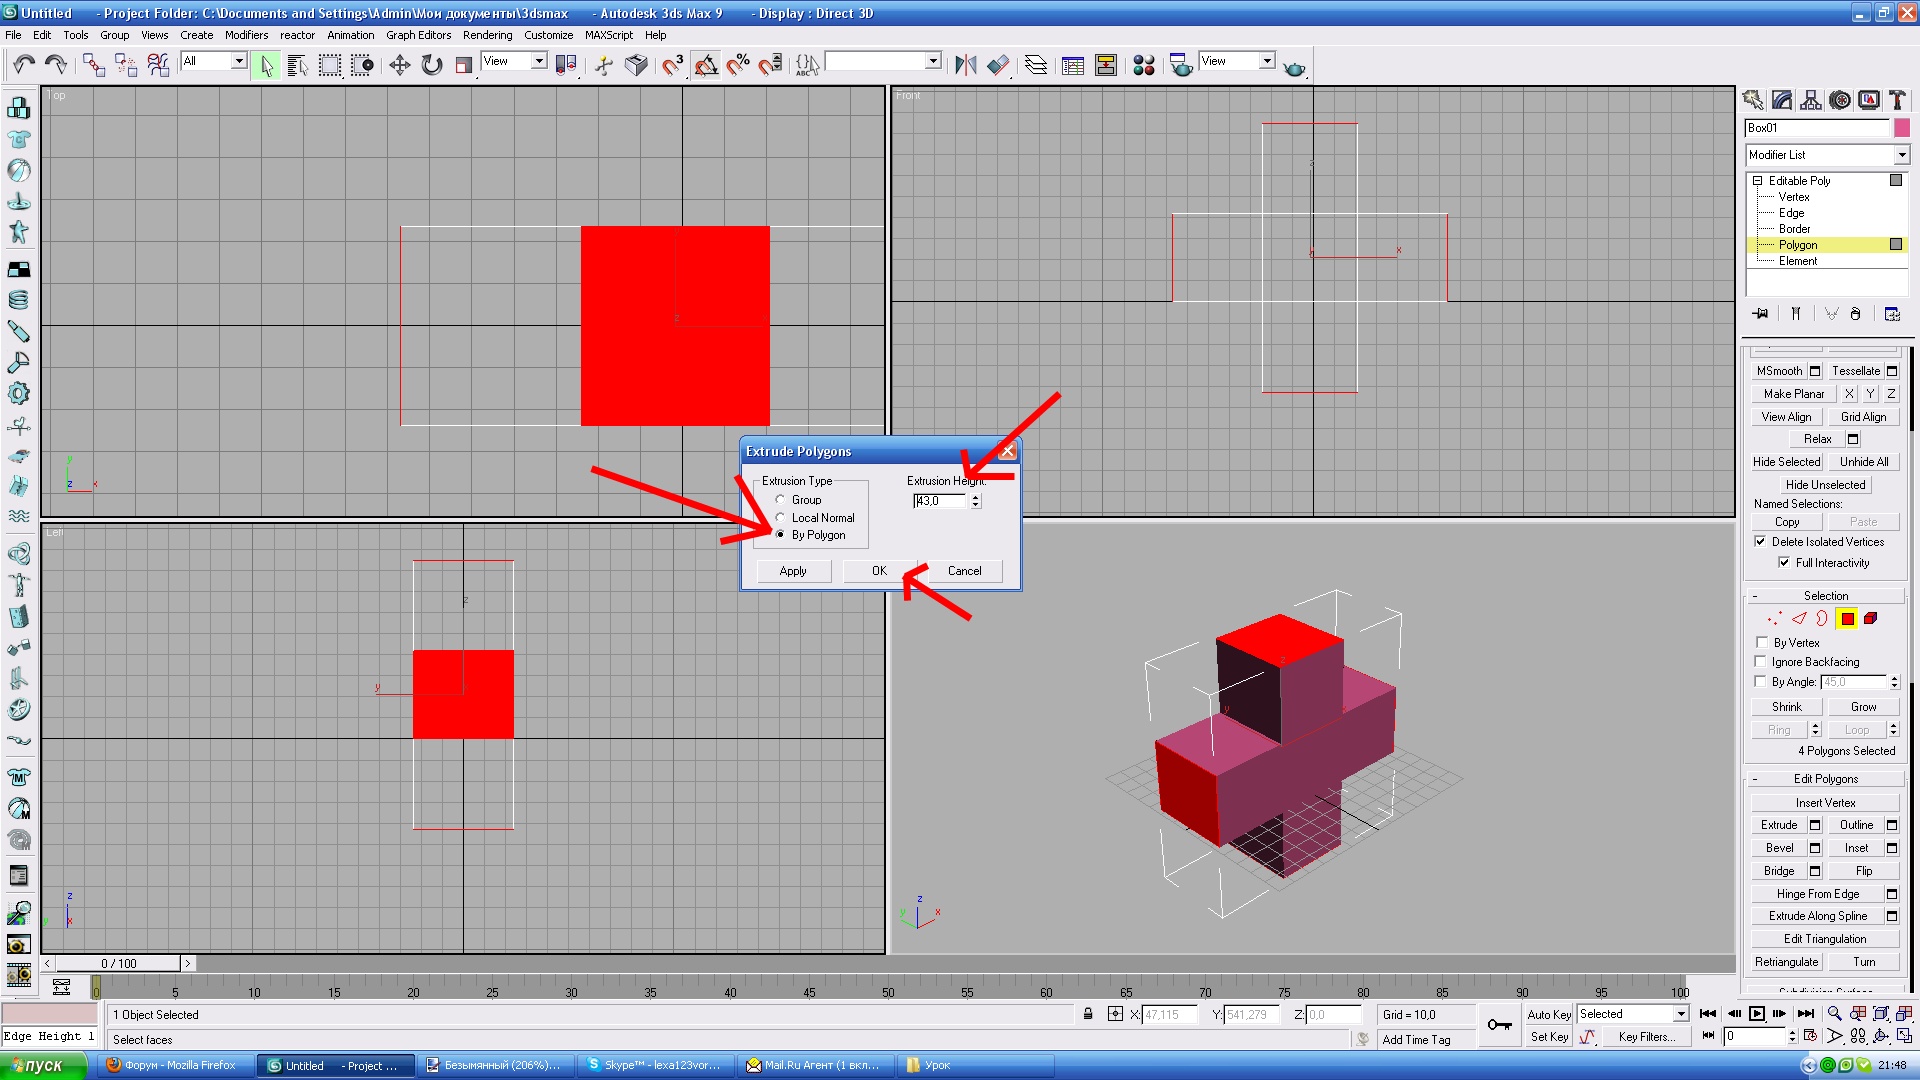Screen dimensions: 1920x1080
Task: Choose the Local Normal radio option
Action: tap(781, 518)
